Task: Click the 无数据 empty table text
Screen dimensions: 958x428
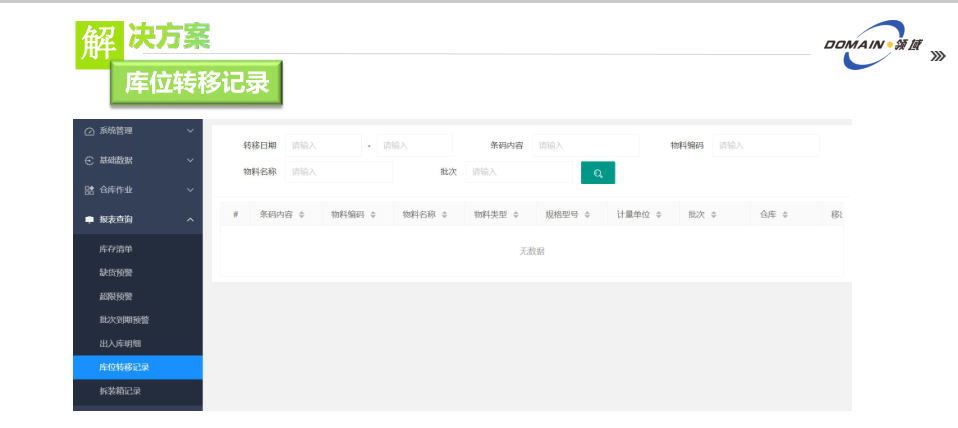Action: (532, 251)
